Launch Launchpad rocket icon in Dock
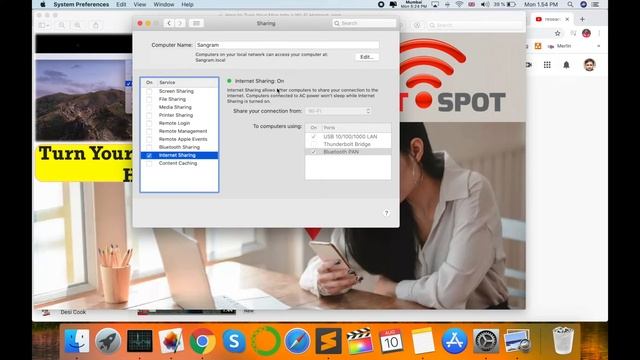Screen dimensions: 640x360 pos(108,341)
